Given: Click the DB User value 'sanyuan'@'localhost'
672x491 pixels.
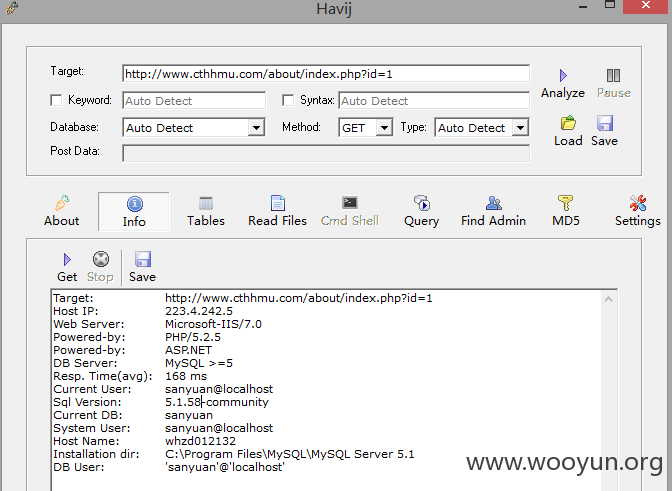Looking at the screenshot, I should point(225,467).
